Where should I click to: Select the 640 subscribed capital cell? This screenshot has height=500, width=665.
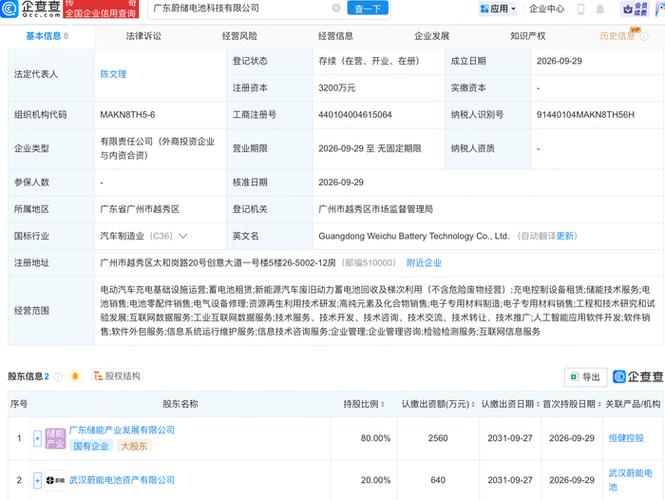point(438,480)
